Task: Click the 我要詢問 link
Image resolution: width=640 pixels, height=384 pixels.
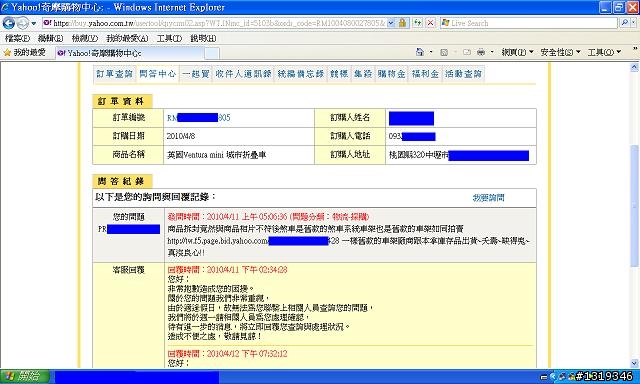Action: [x=488, y=198]
